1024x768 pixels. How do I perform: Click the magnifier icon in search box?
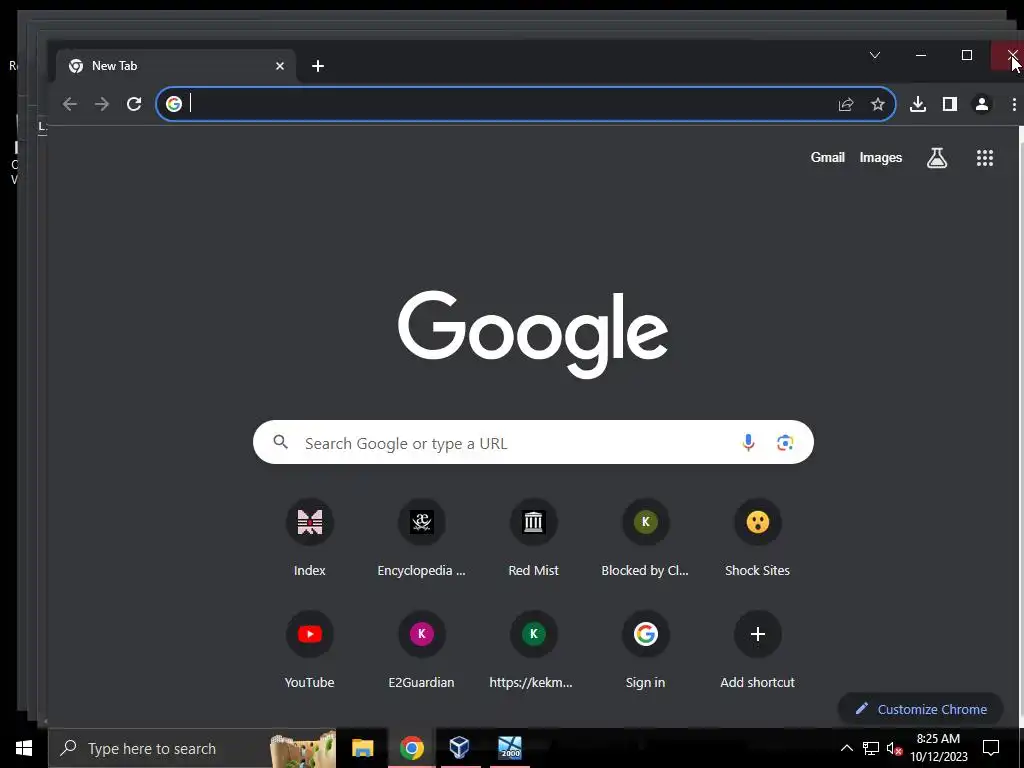(x=281, y=442)
